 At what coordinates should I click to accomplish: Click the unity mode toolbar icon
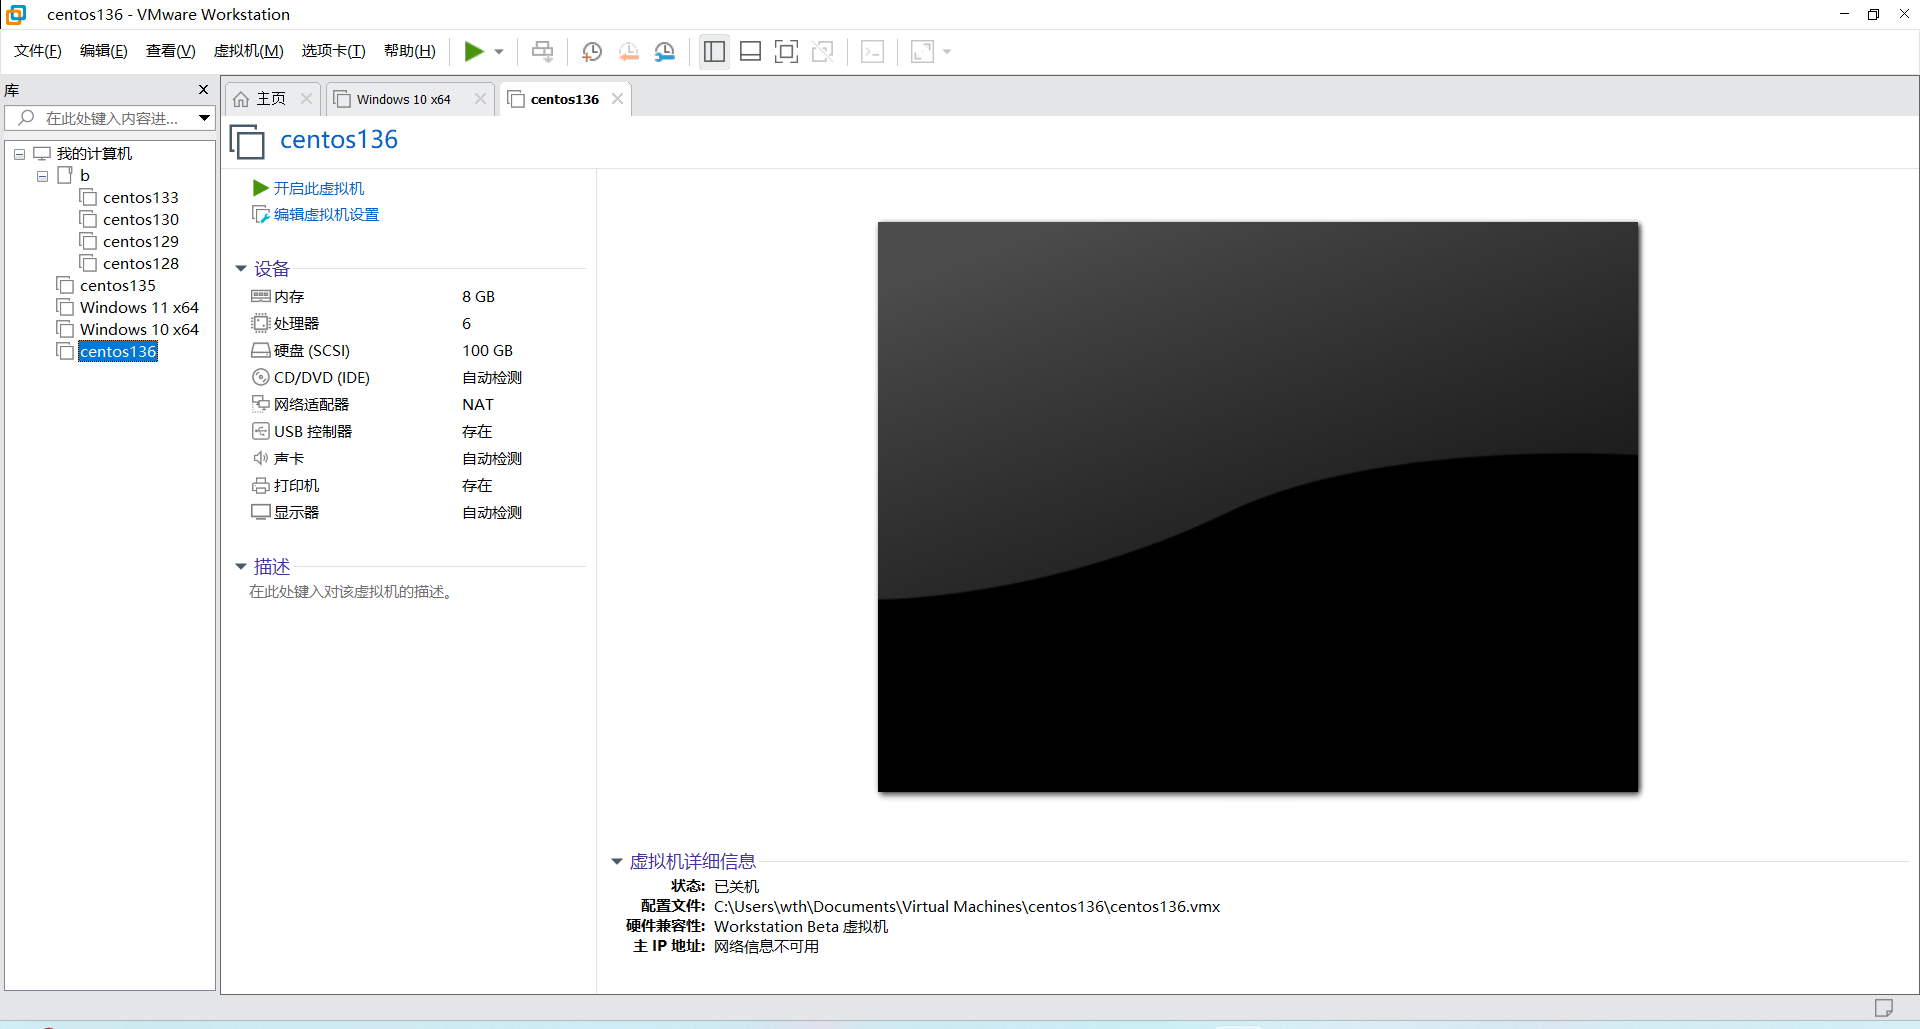[x=823, y=51]
